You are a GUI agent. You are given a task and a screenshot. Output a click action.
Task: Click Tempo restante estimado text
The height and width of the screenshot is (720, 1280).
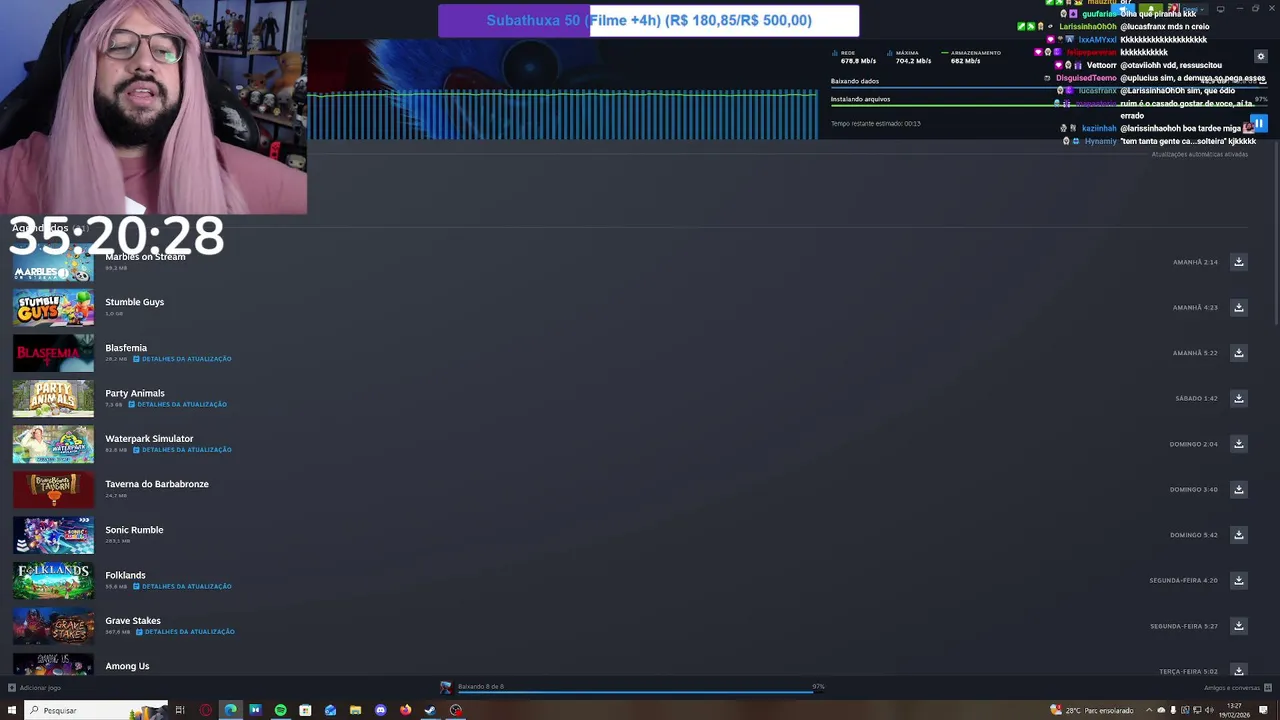click(876, 124)
